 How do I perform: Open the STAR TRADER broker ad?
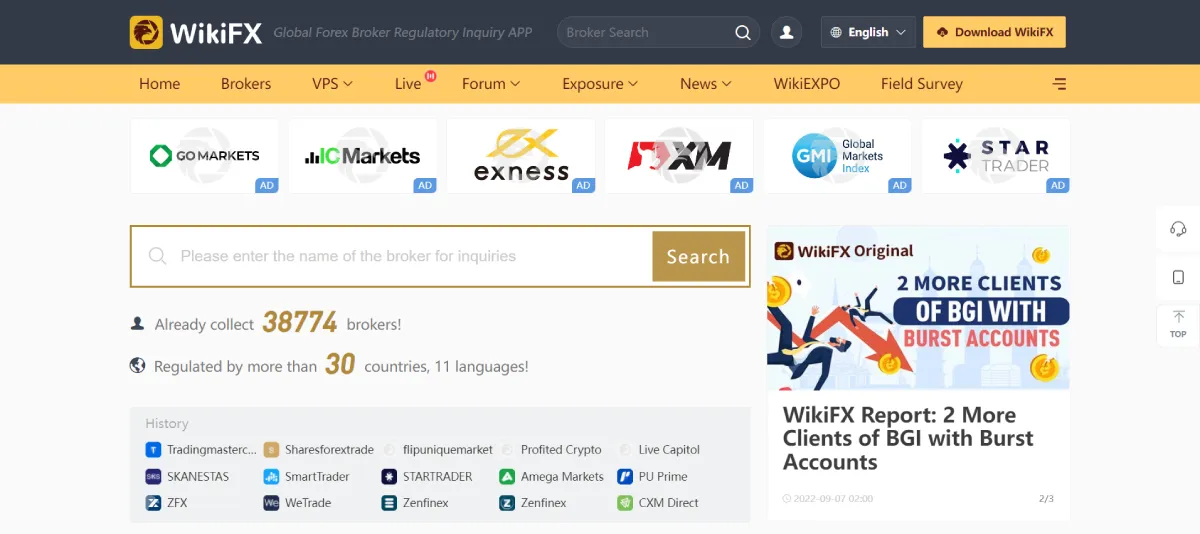996,156
